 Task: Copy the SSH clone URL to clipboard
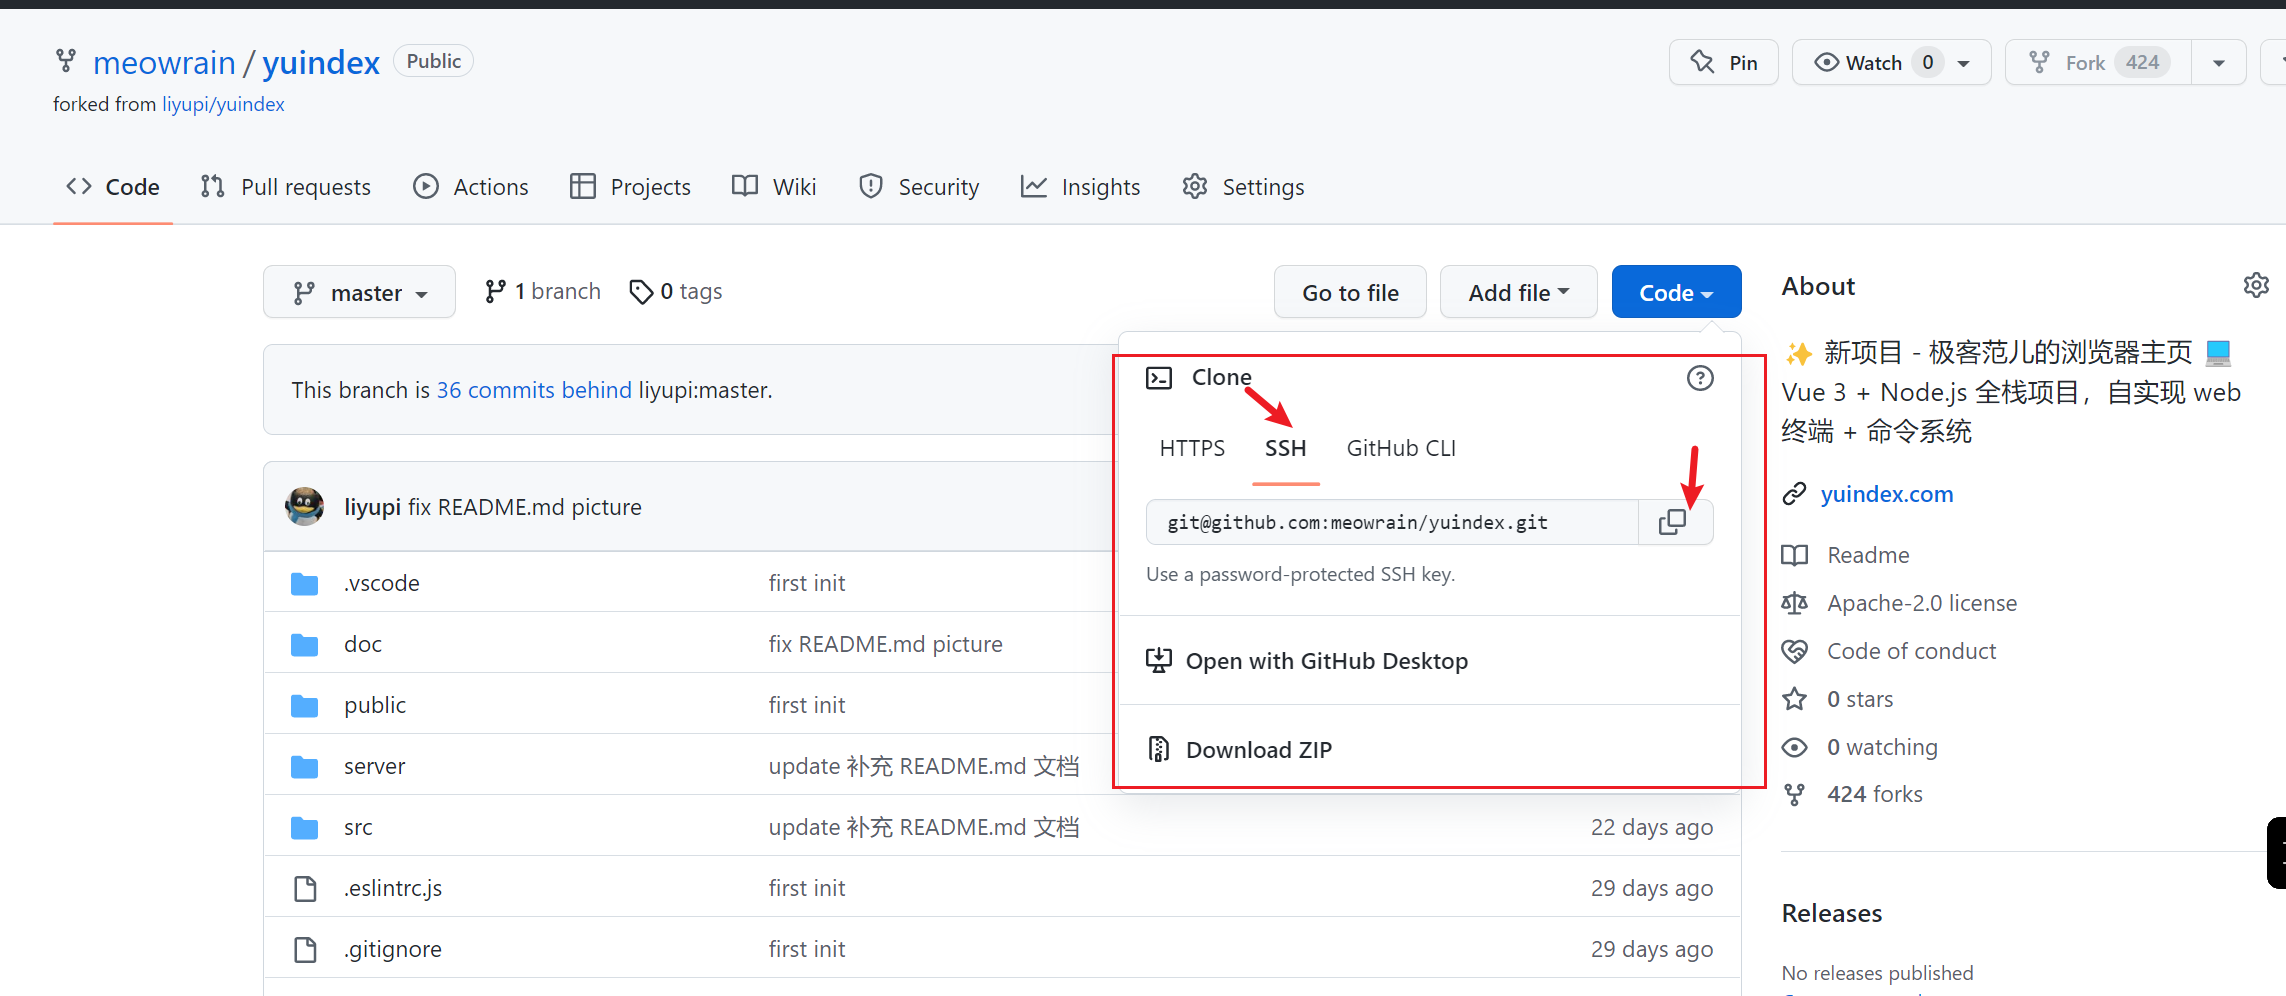tap(1673, 522)
